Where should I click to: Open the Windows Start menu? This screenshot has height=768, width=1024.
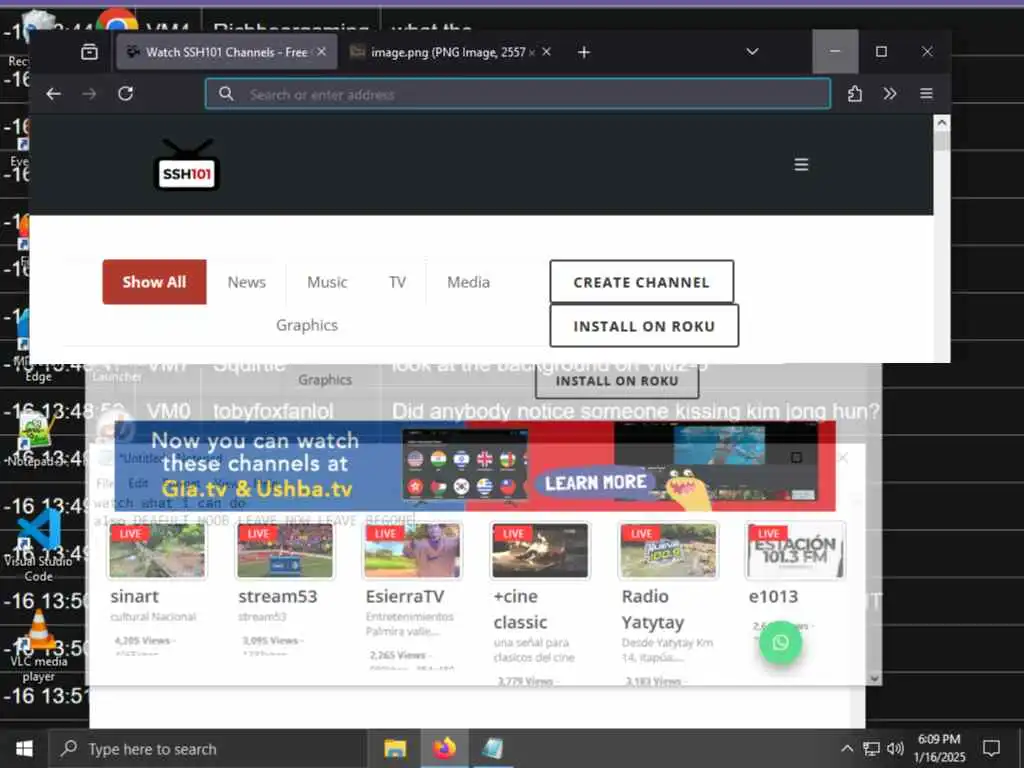pyautogui.click(x=24, y=748)
